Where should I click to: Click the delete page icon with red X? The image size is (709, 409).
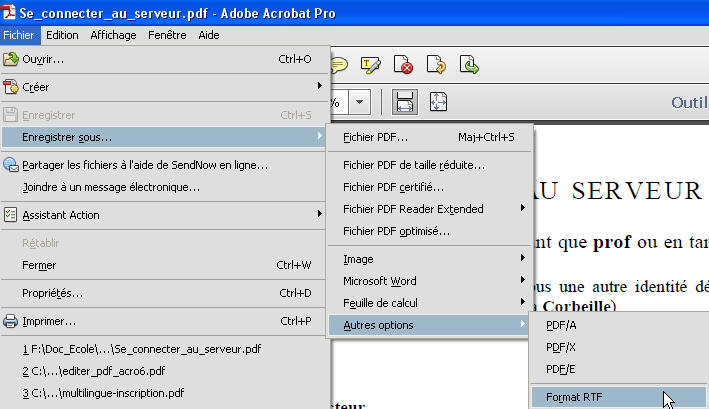coord(403,65)
